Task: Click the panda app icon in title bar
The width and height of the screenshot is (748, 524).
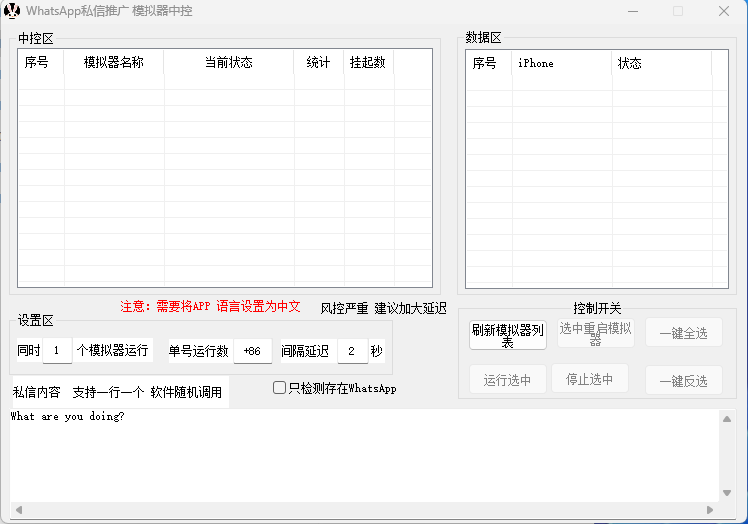Action: tap(12, 11)
